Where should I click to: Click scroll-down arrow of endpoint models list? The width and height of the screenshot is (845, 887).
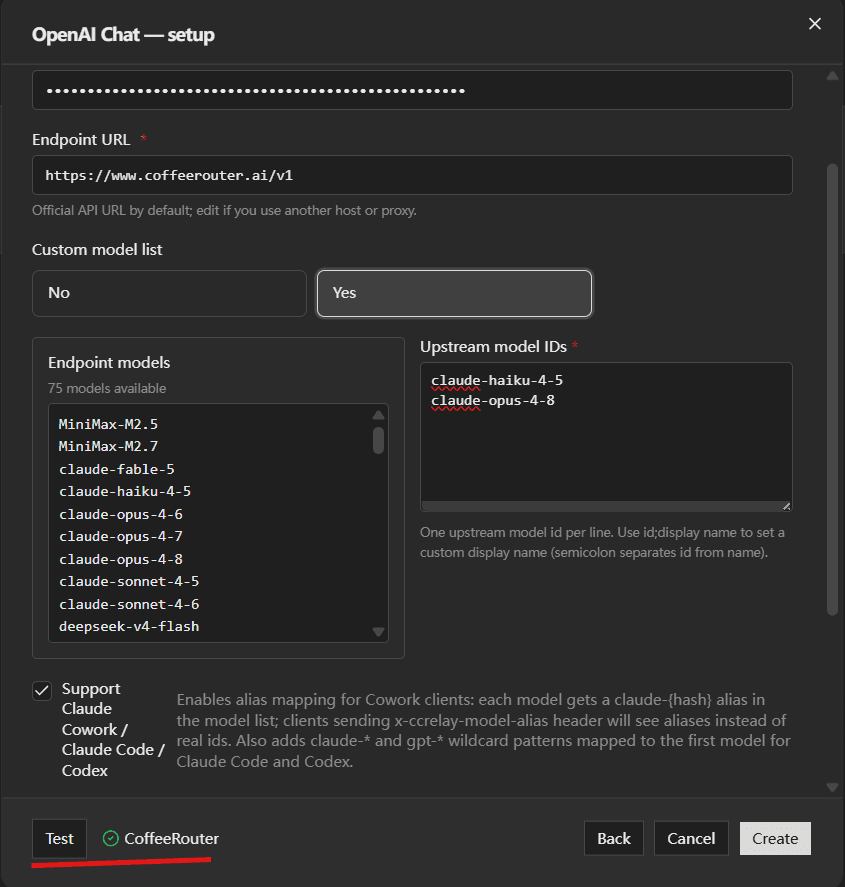378,632
